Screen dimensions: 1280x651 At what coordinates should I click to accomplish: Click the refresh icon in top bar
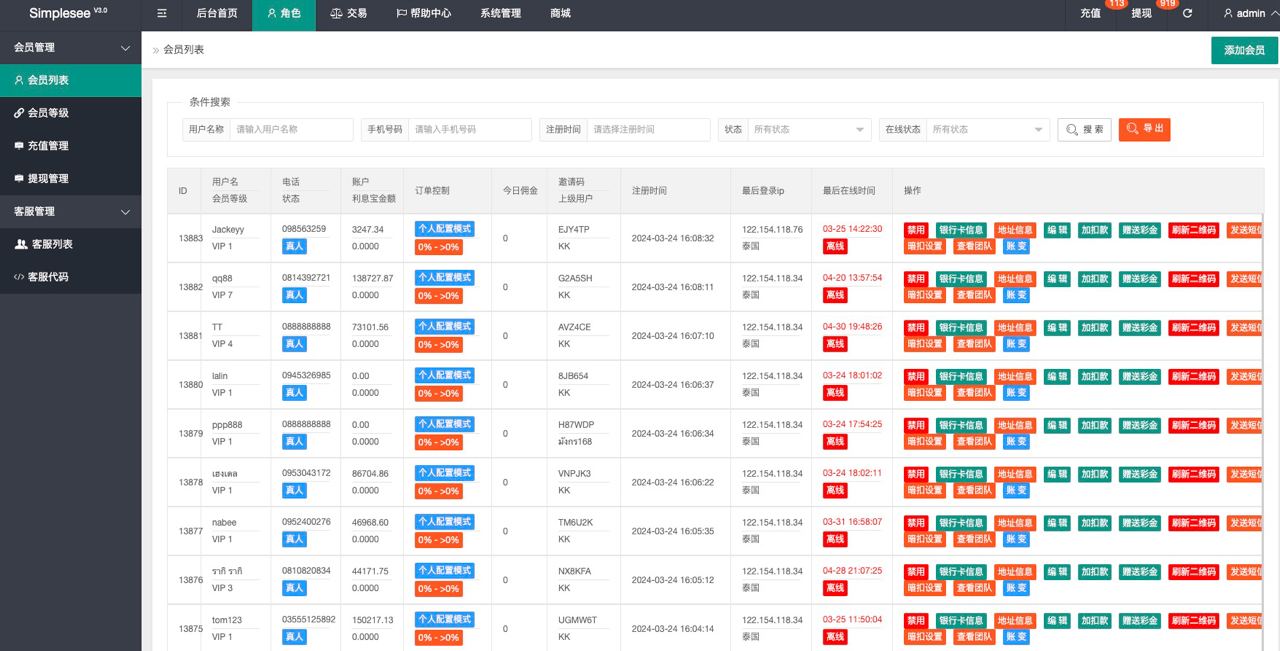[1187, 14]
